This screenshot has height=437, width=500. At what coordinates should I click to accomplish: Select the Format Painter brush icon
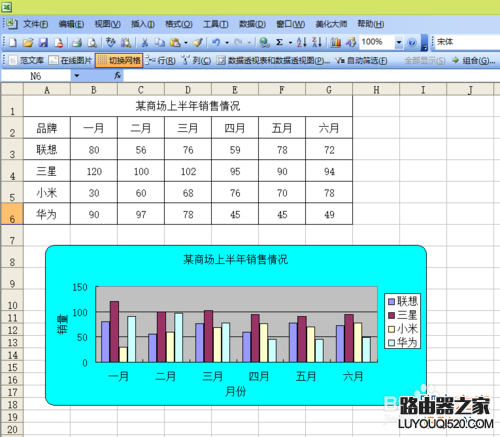point(198,42)
